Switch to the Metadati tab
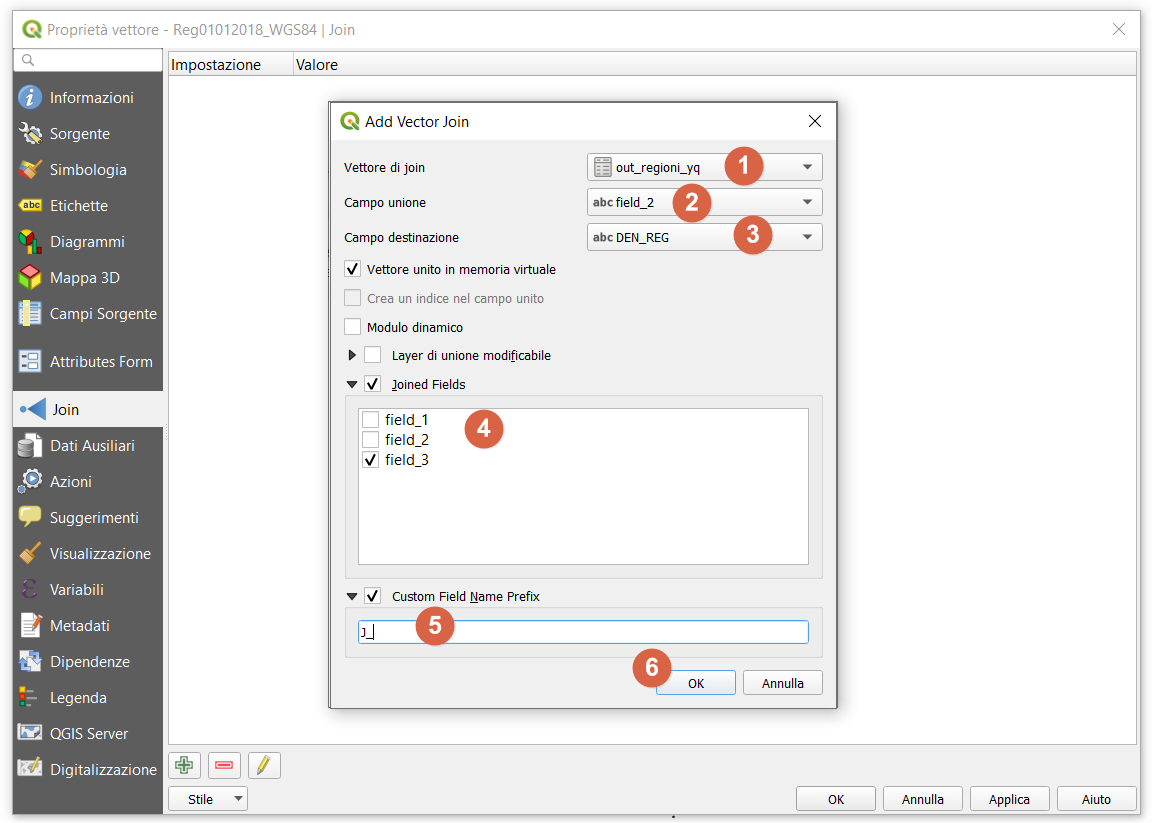This screenshot has height=823, width=1152. (80, 626)
